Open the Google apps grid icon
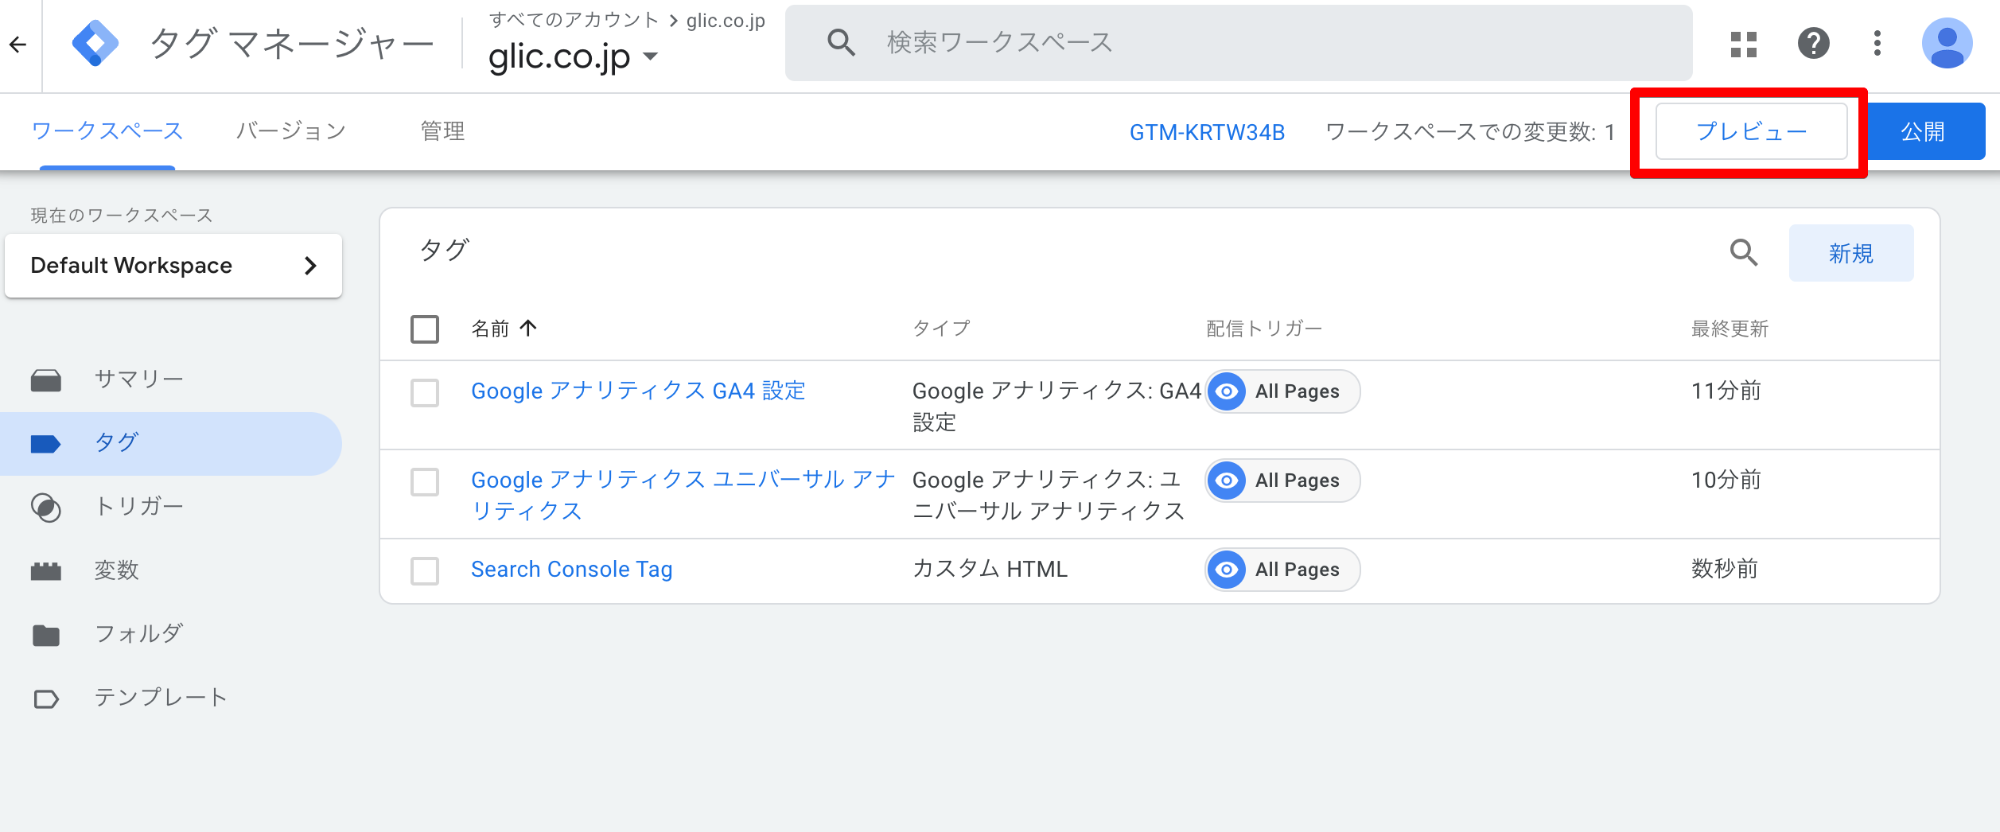Viewport: 2000px width, 832px height. point(1744,44)
